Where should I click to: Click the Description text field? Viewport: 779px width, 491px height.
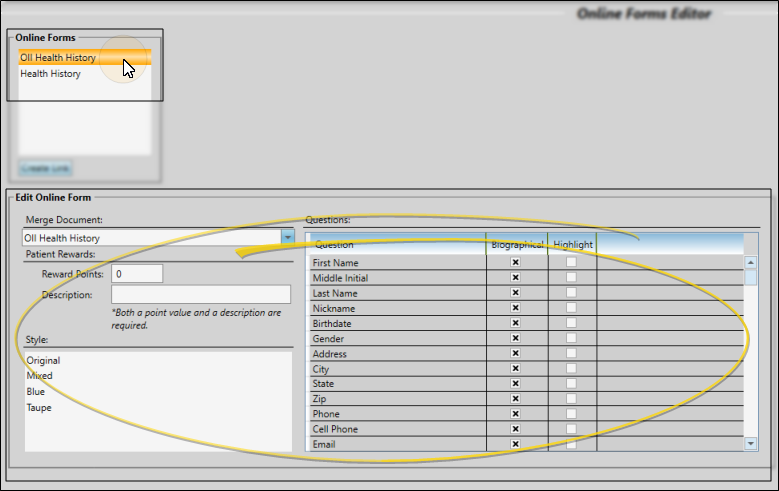coord(200,295)
